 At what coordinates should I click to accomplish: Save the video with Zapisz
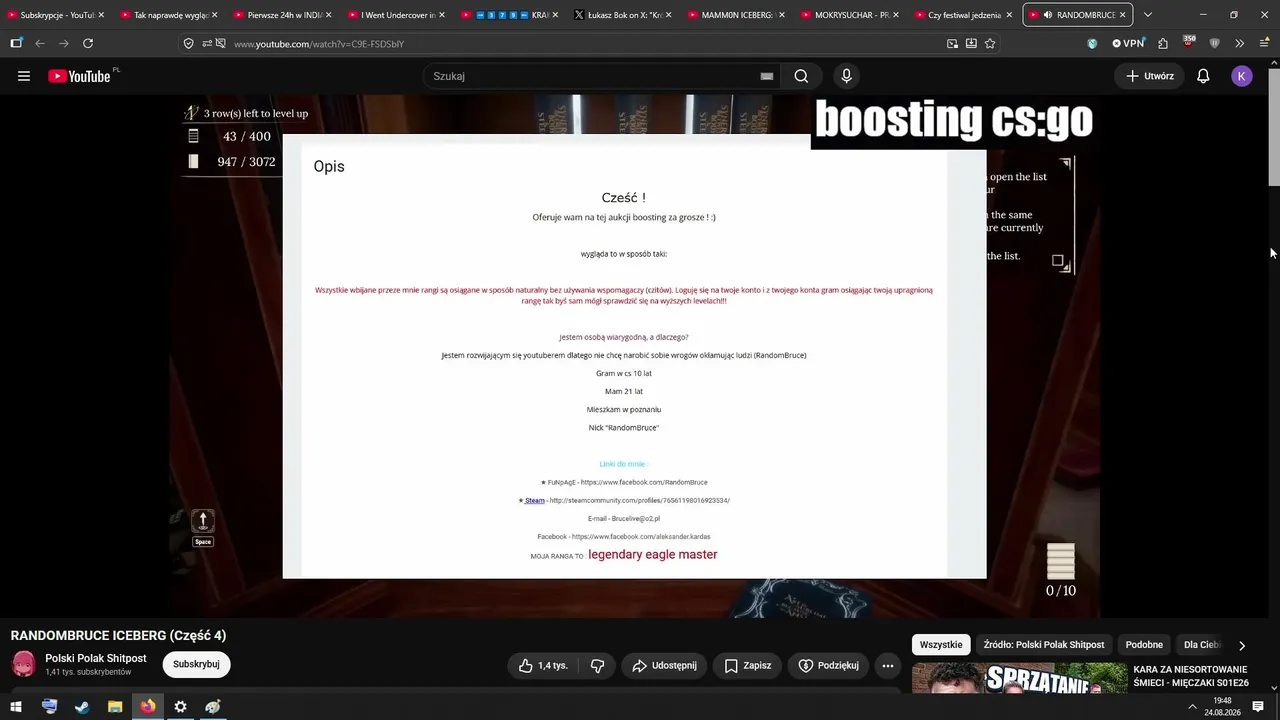747,666
